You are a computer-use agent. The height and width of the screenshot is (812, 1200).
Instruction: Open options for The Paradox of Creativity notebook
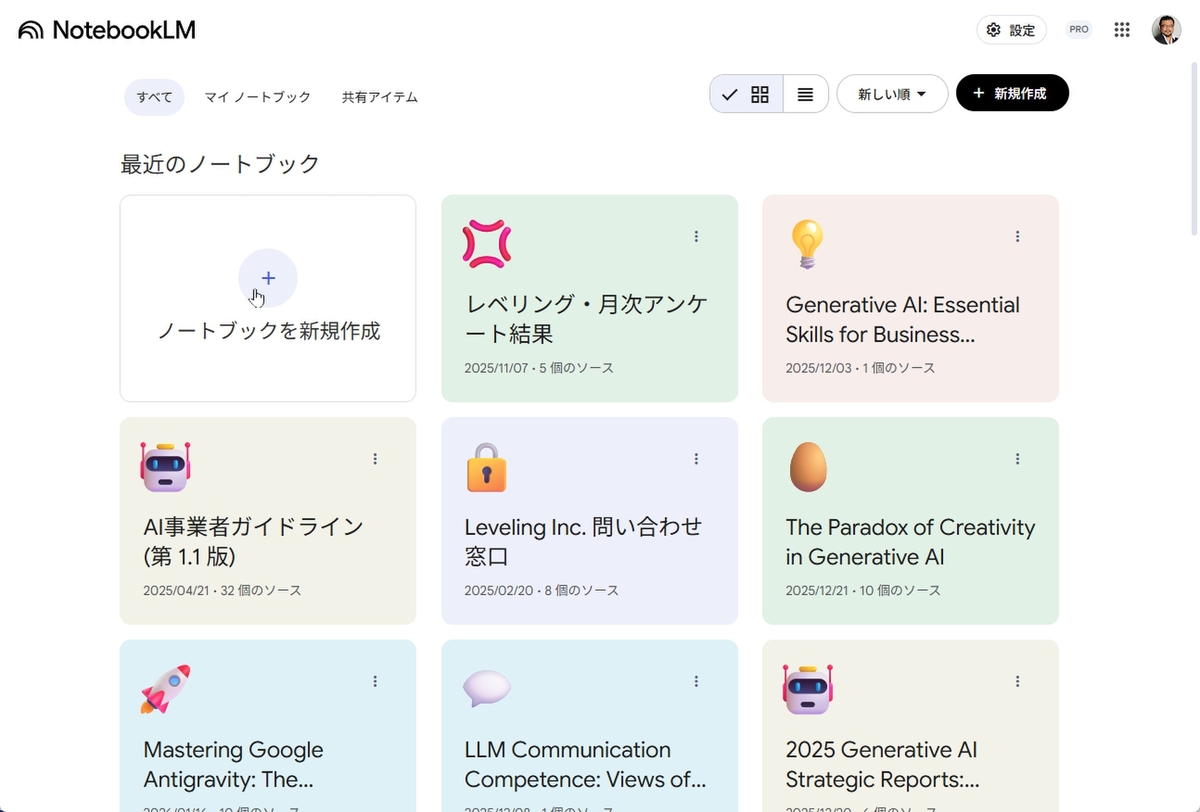(x=1017, y=459)
